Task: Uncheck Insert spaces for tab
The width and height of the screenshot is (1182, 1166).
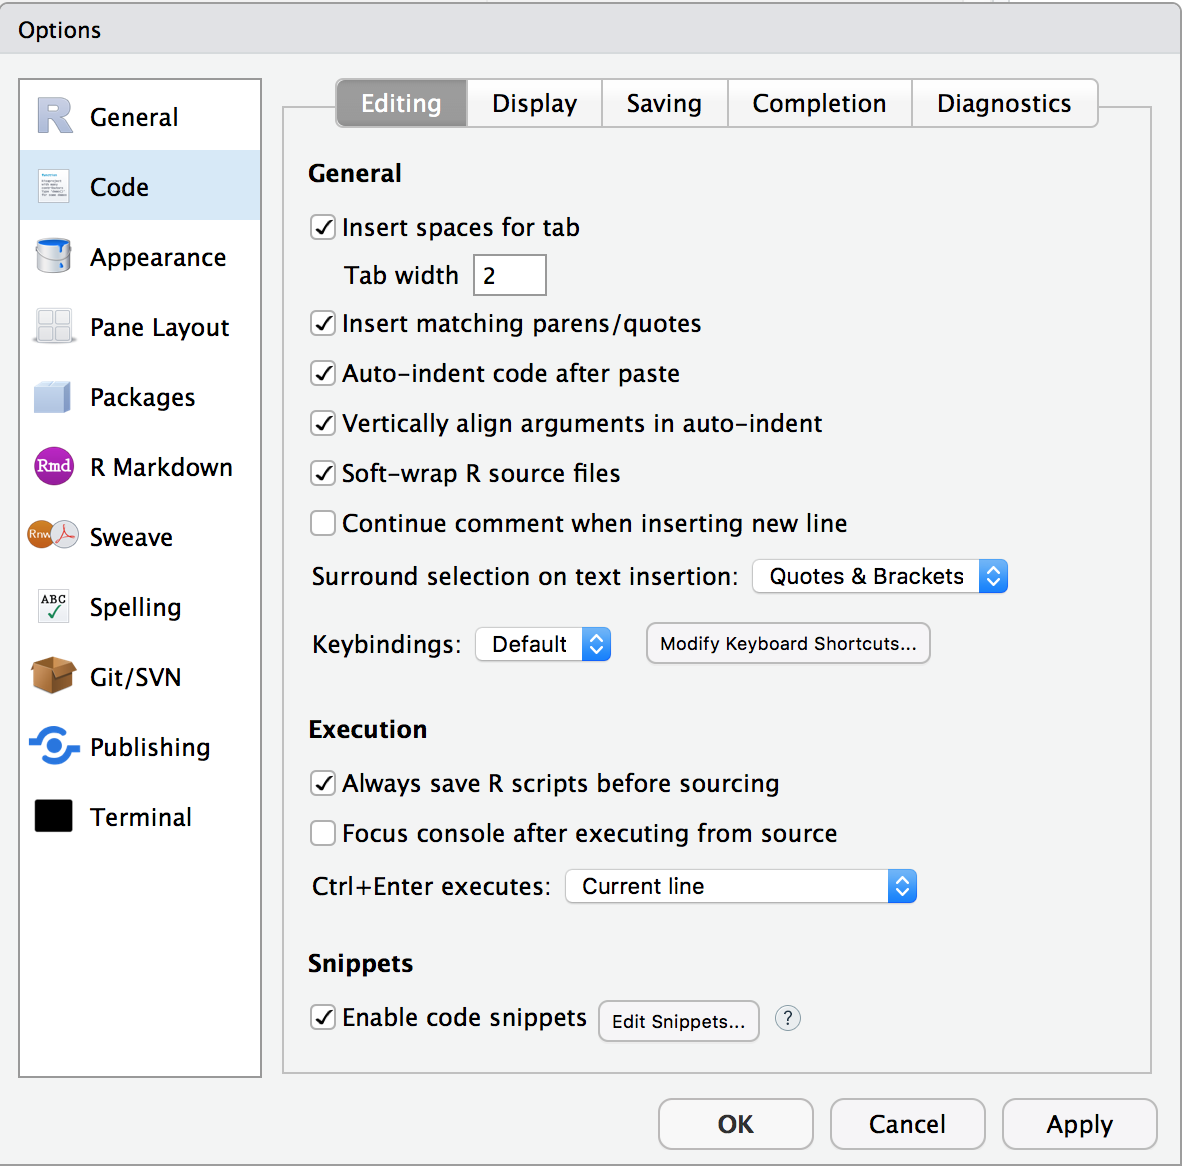Action: coord(323,227)
